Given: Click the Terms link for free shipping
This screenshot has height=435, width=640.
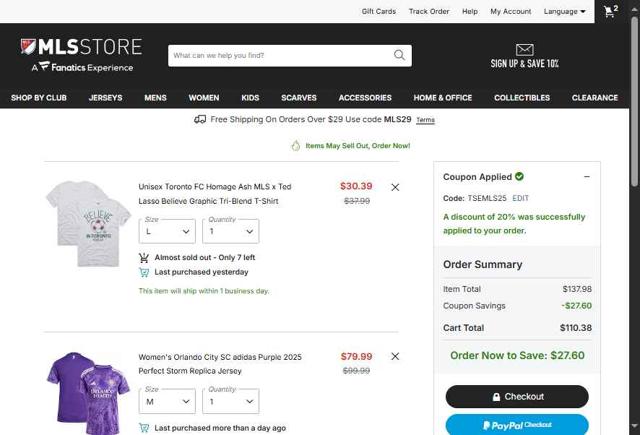Looking at the screenshot, I should pyautogui.click(x=425, y=120).
